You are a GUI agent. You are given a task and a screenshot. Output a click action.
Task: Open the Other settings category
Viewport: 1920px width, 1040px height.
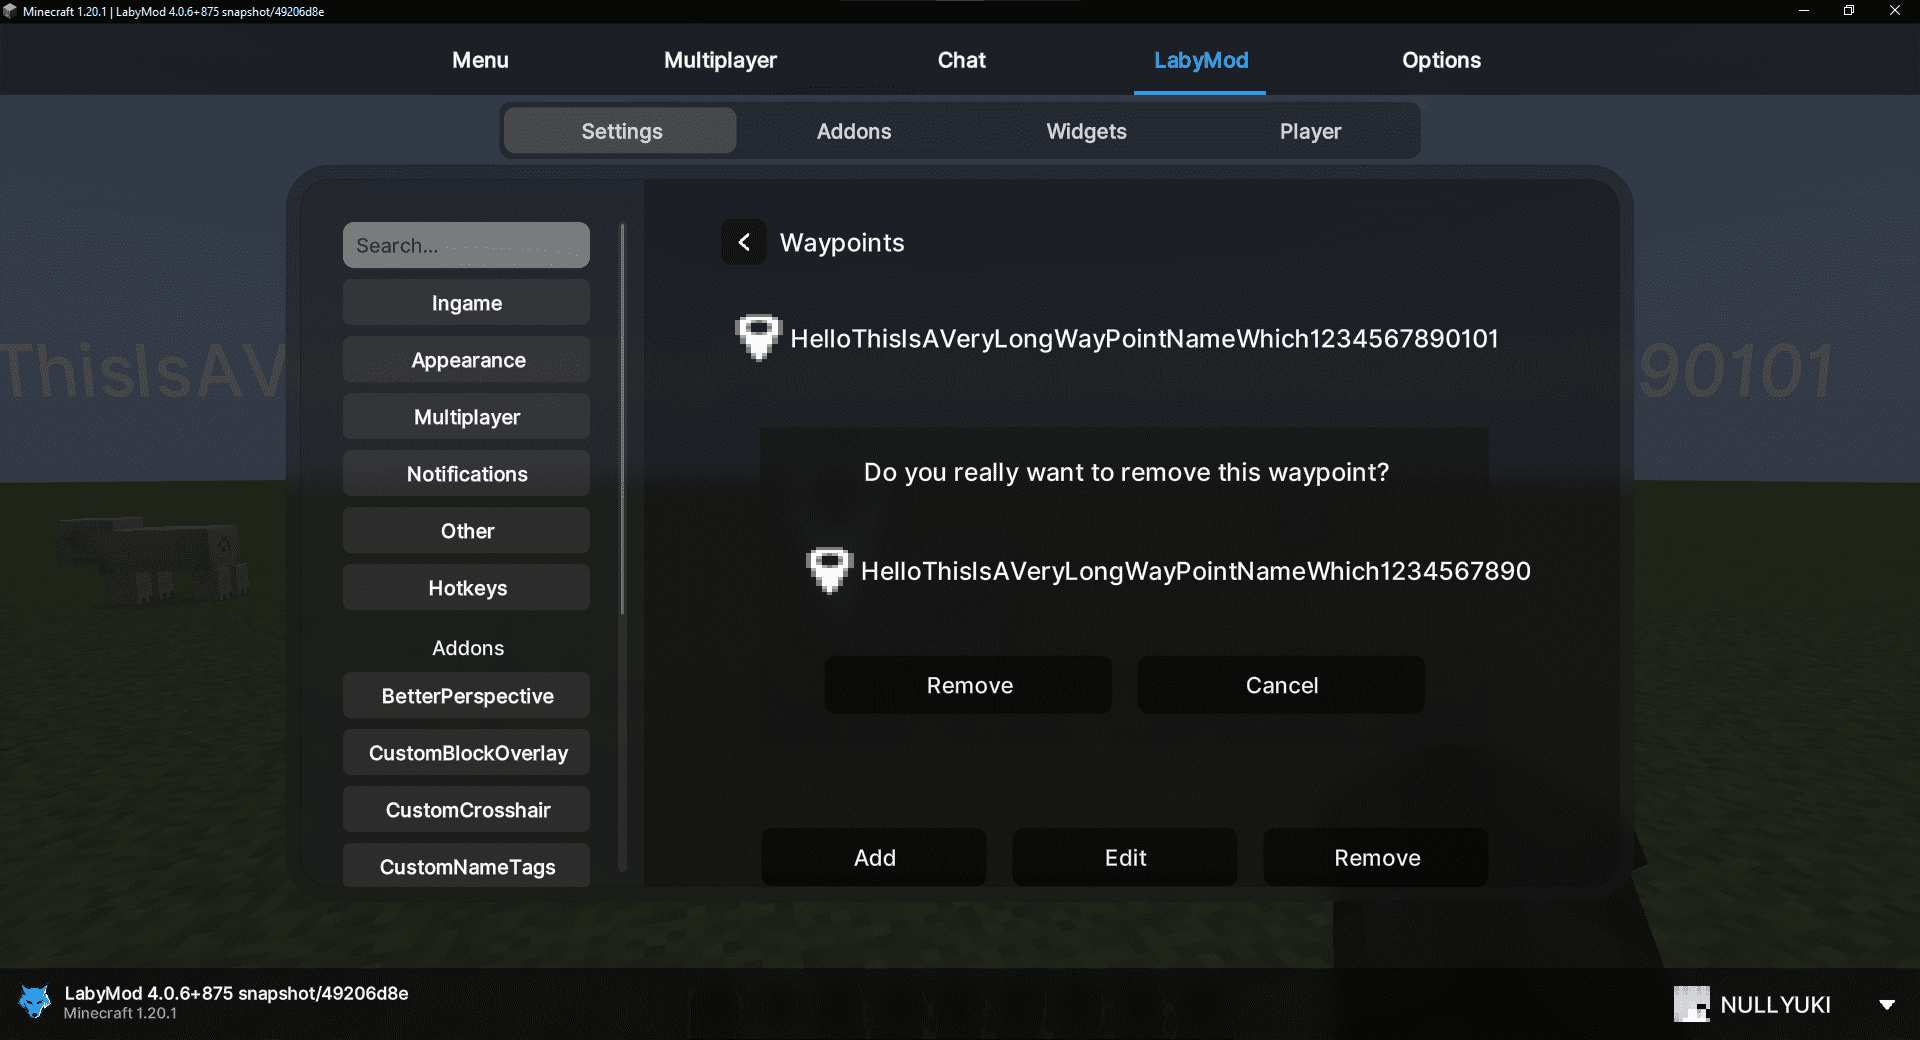(x=466, y=530)
